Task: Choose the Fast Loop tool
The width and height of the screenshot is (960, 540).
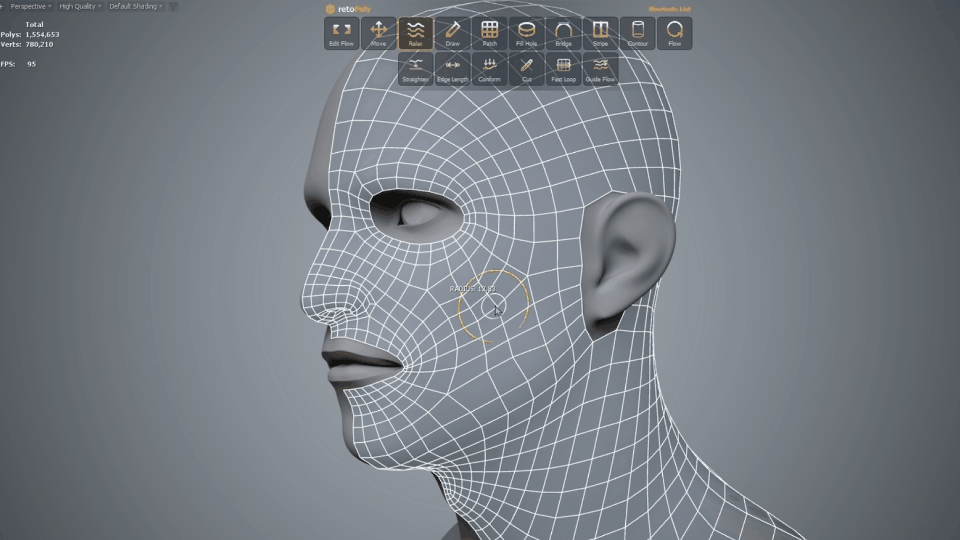Action: pos(563,69)
